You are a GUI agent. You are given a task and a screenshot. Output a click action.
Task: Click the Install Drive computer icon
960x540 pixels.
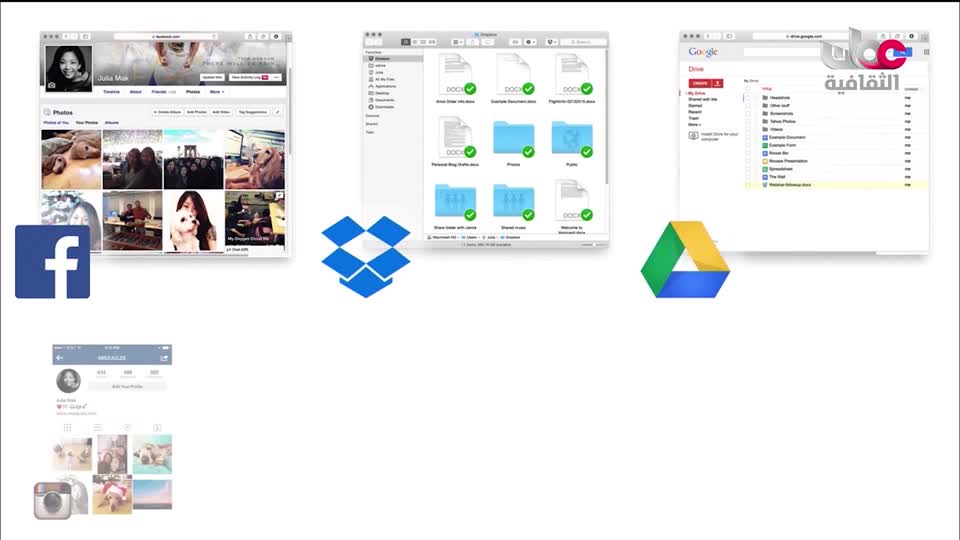click(693, 136)
